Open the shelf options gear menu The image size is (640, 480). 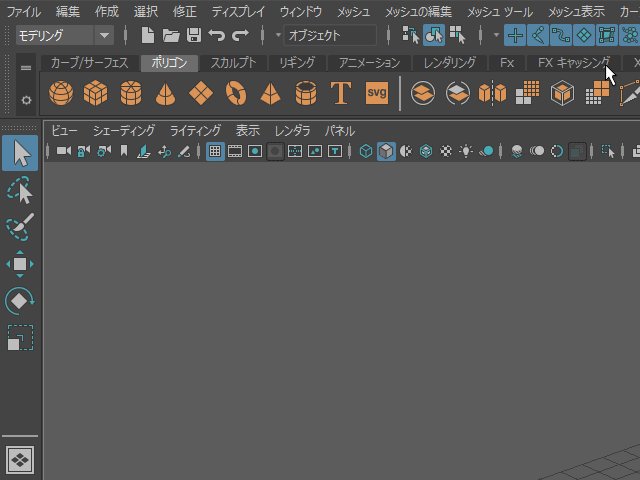click(26, 100)
